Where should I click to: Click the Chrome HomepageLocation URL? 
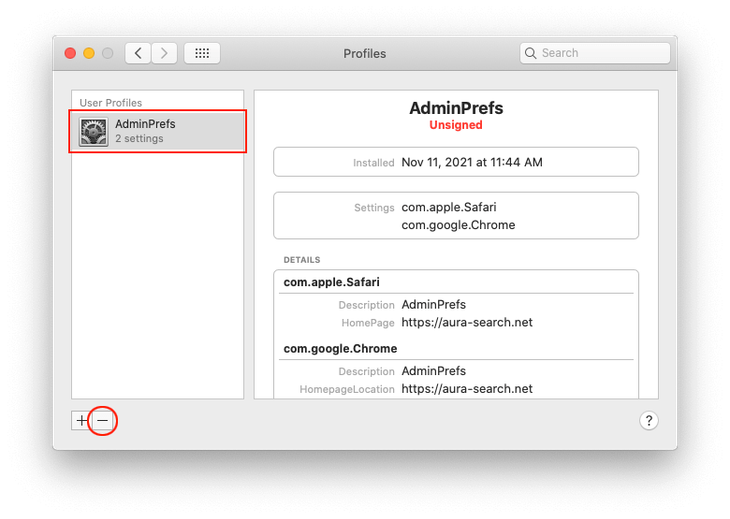467,388
